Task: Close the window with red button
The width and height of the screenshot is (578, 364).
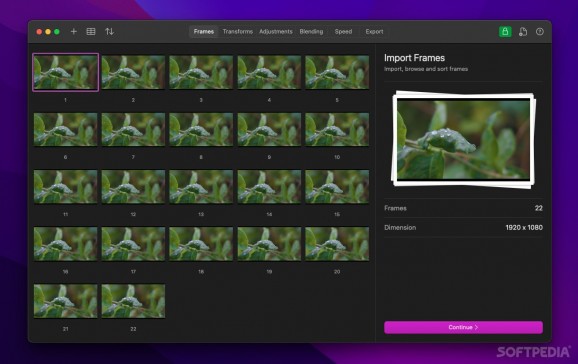Action: coord(39,32)
